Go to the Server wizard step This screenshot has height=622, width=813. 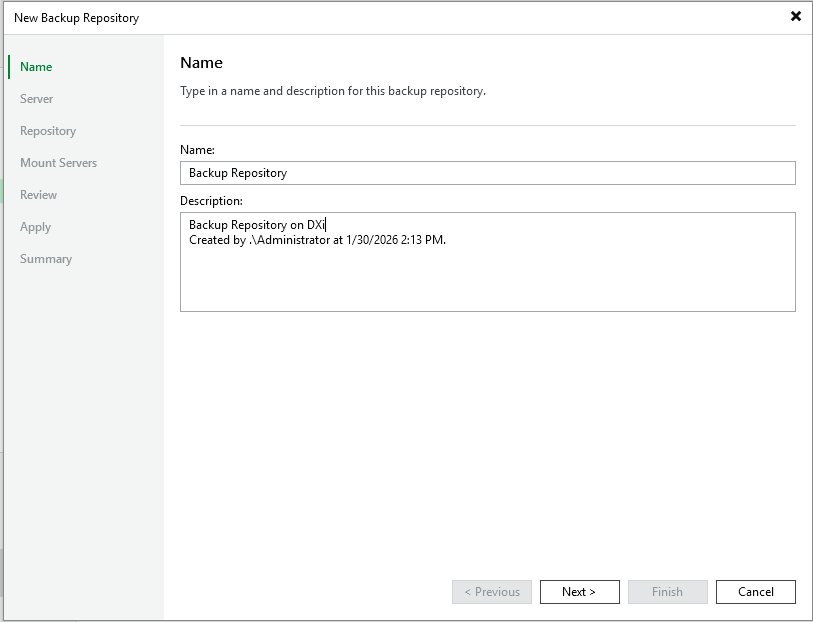coord(37,99)
